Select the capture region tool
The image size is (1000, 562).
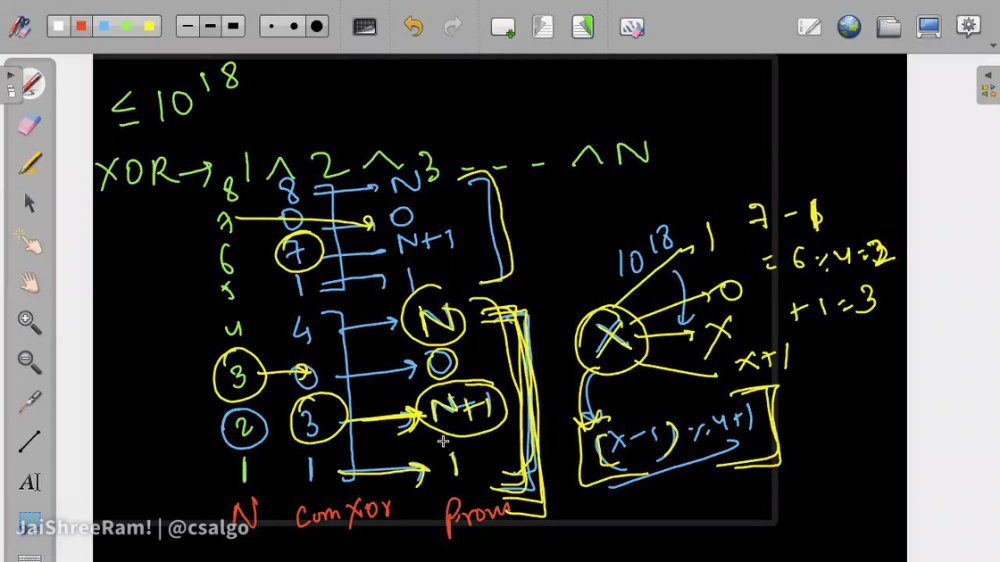pos(29,521)
